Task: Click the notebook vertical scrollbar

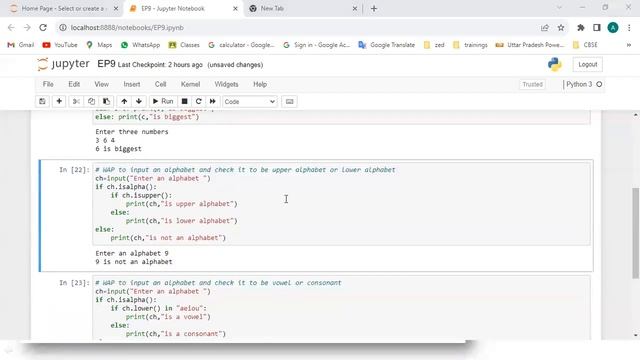Action: pyautogui.click(x=636, y=233)
